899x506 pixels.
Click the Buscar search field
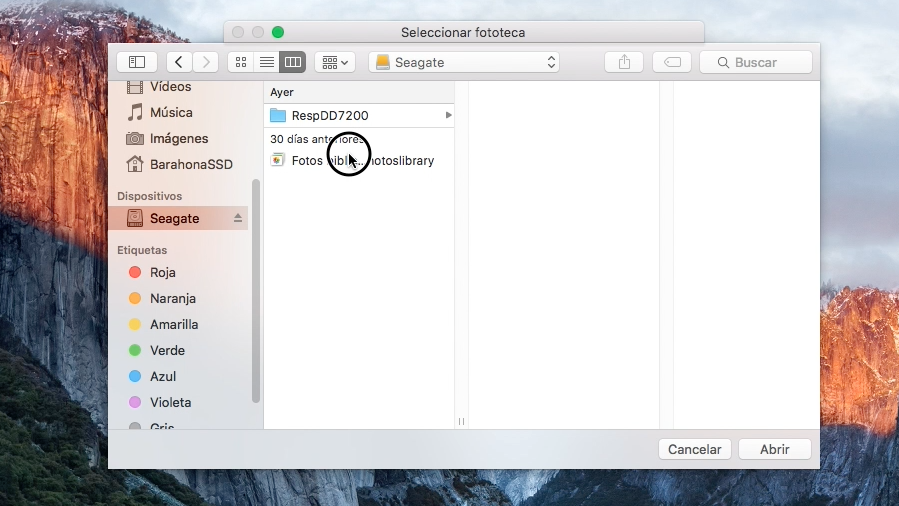click(756, 62)
